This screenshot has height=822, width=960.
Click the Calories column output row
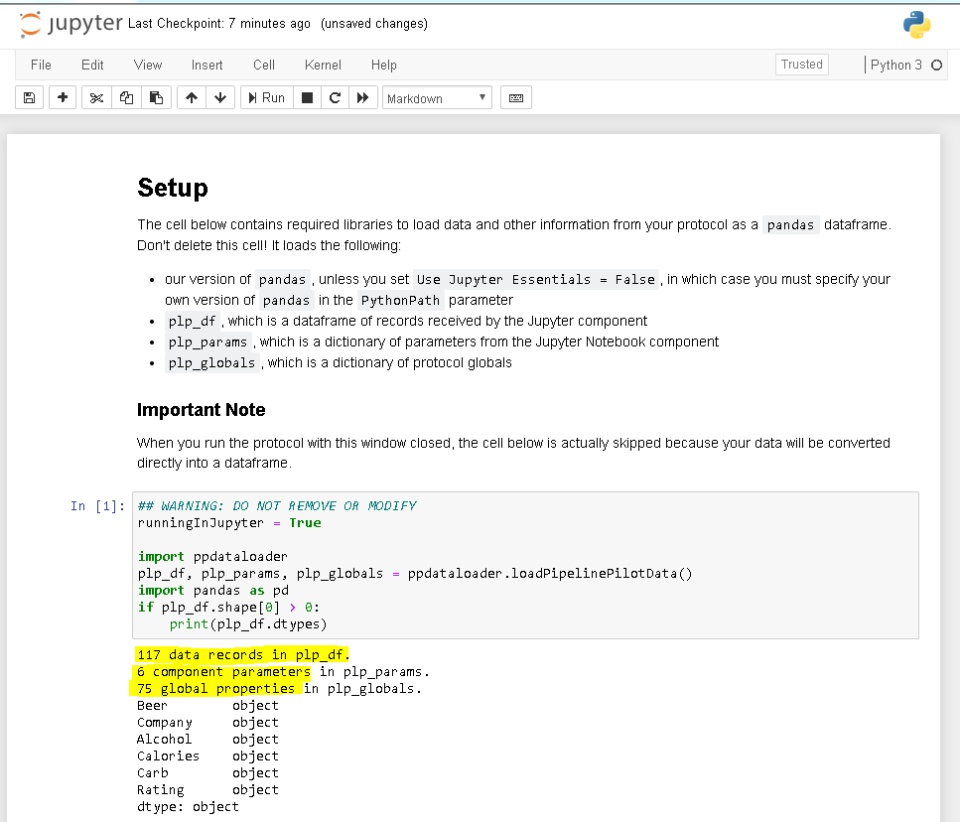(x=208, y=756)
